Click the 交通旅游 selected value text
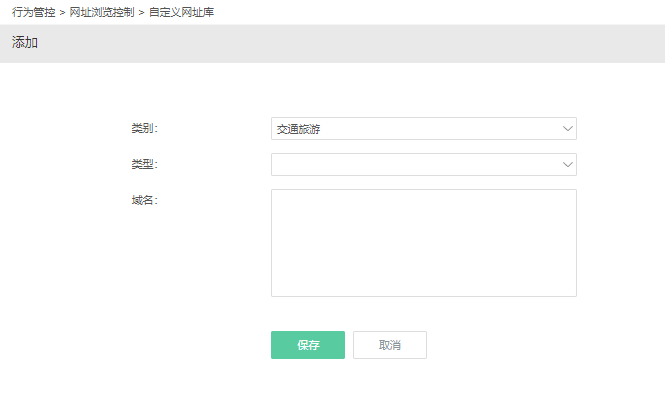 click(x=298, y=129)
